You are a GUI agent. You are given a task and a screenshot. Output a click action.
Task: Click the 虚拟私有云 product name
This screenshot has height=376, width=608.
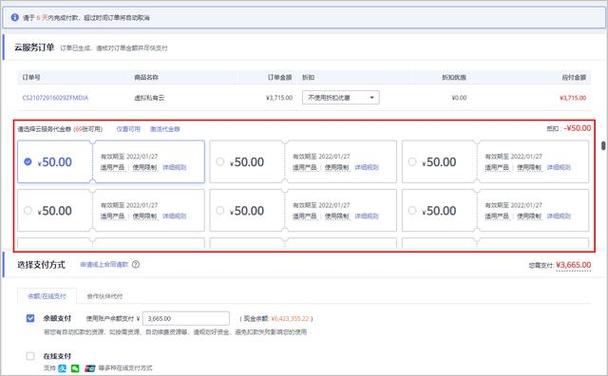149,98
